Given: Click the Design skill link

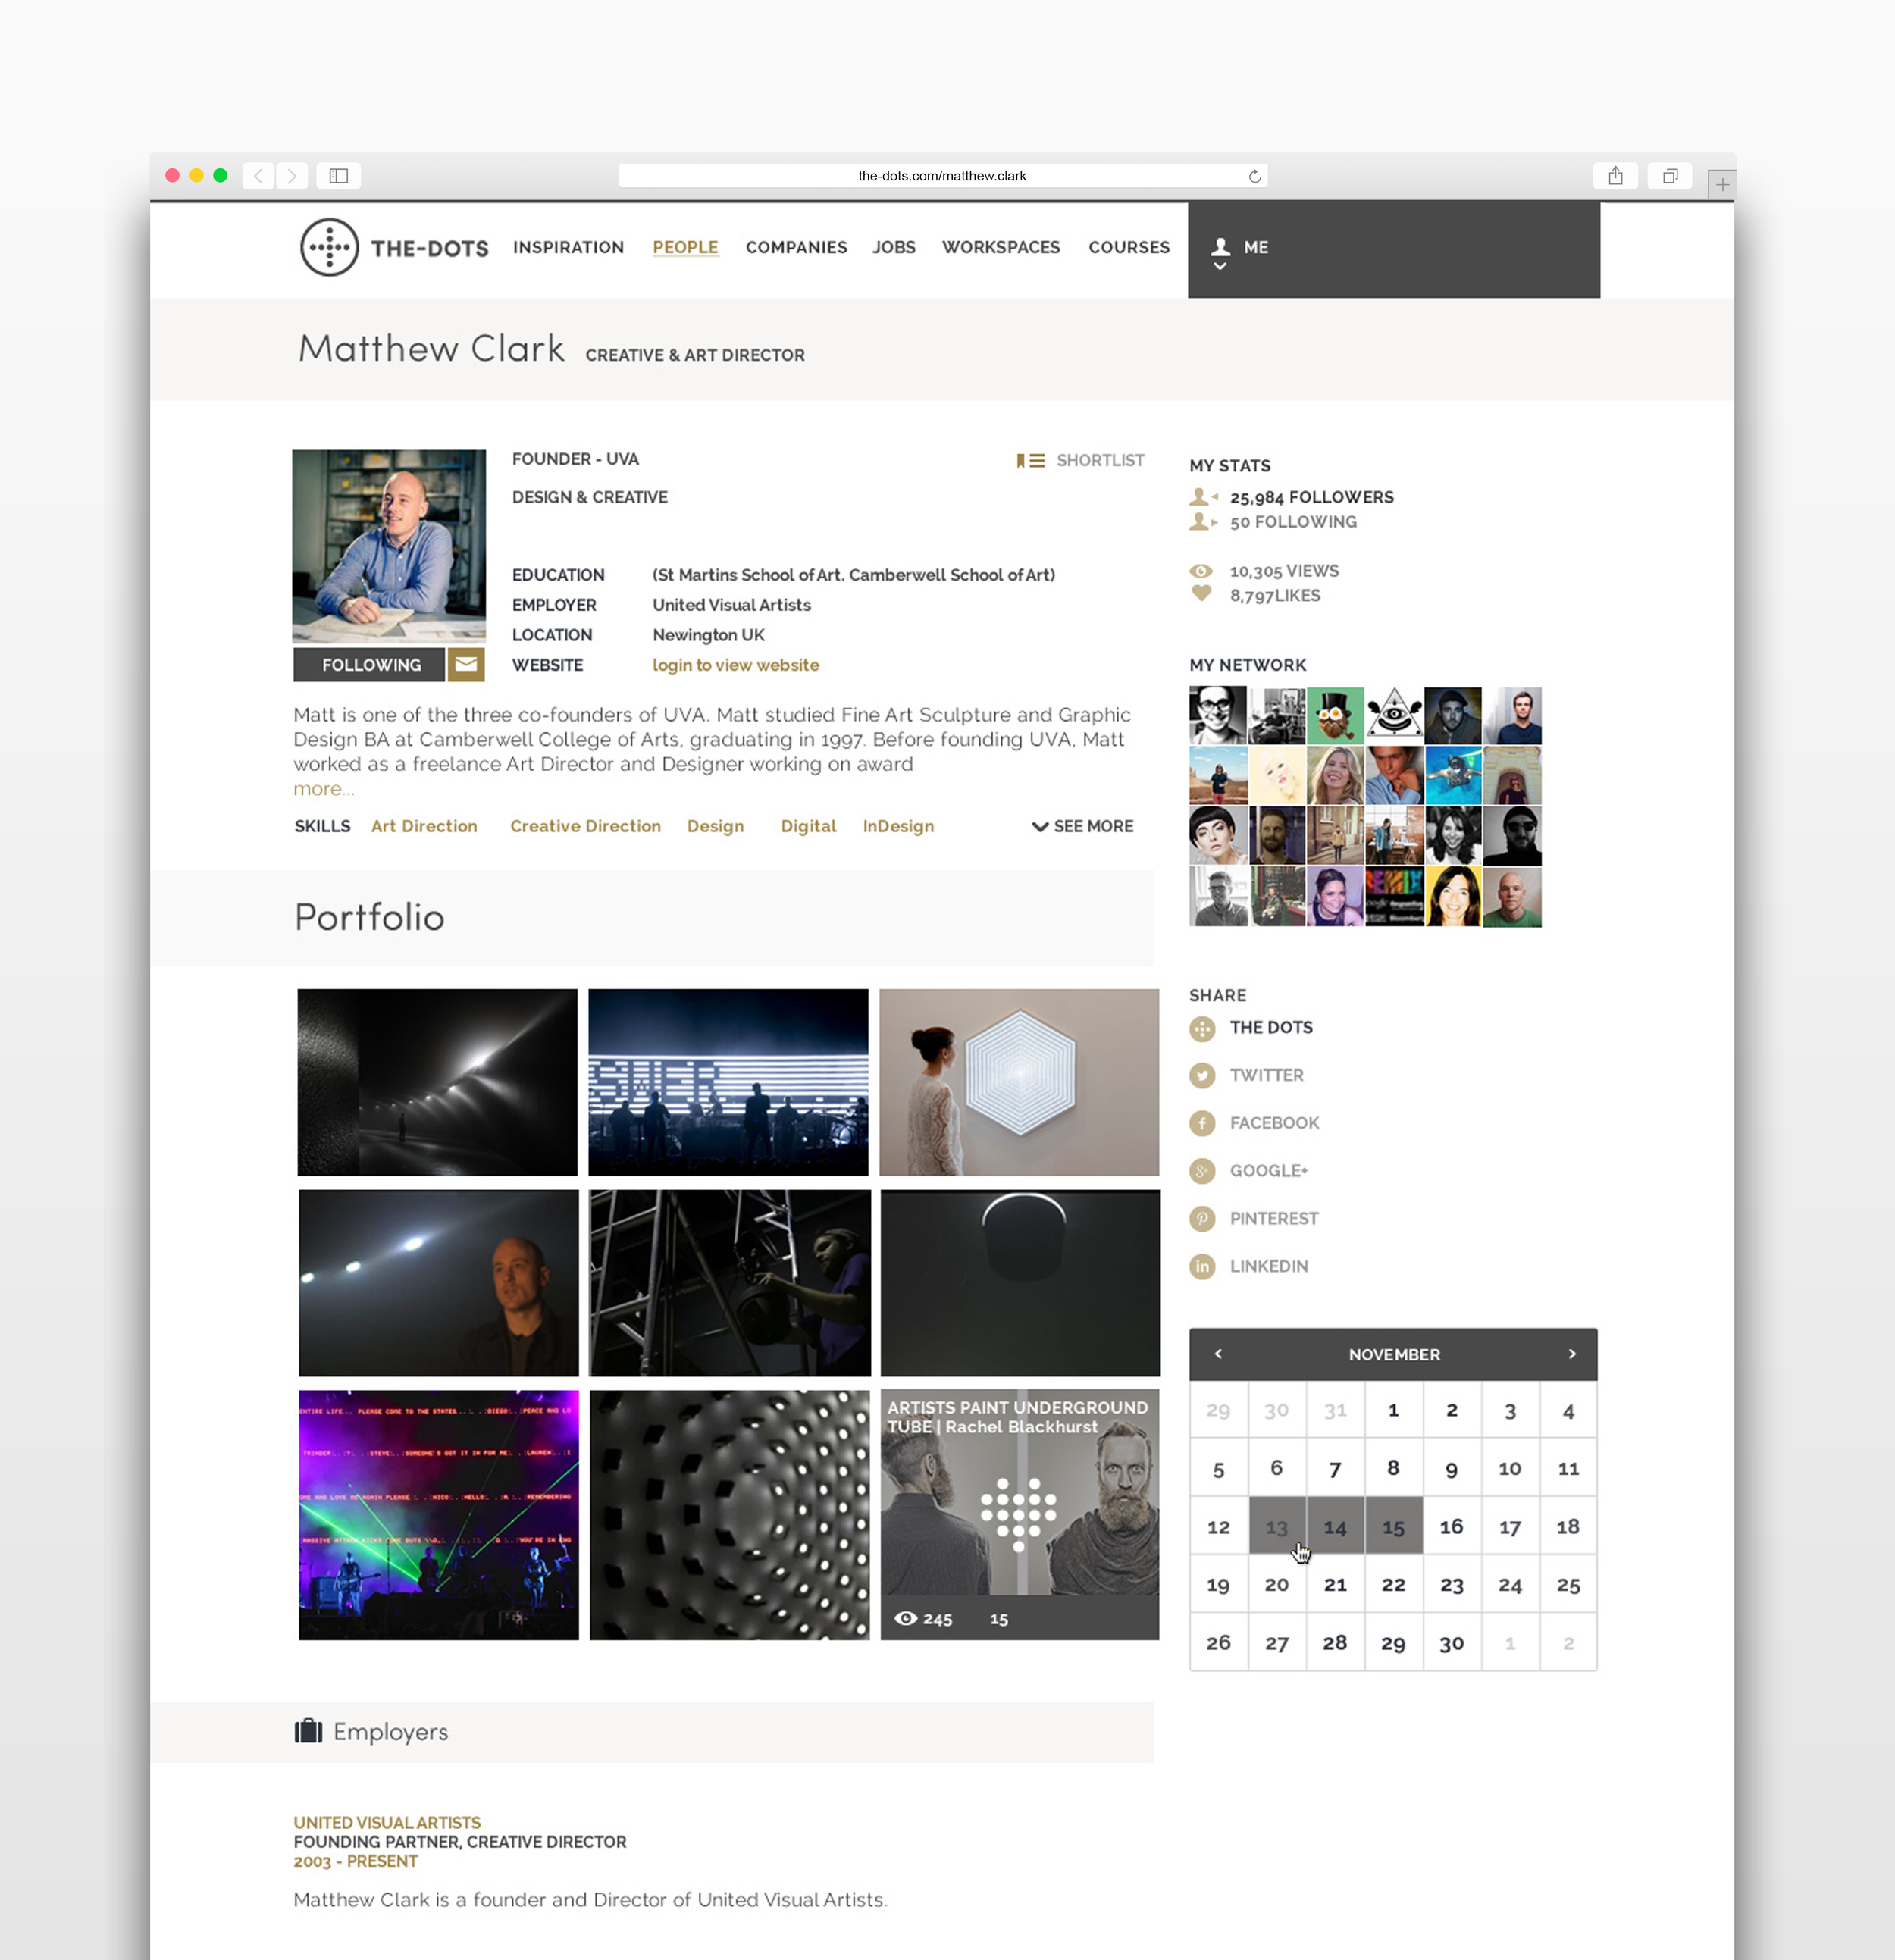Looking at the screenshot, I should [715, 826].
